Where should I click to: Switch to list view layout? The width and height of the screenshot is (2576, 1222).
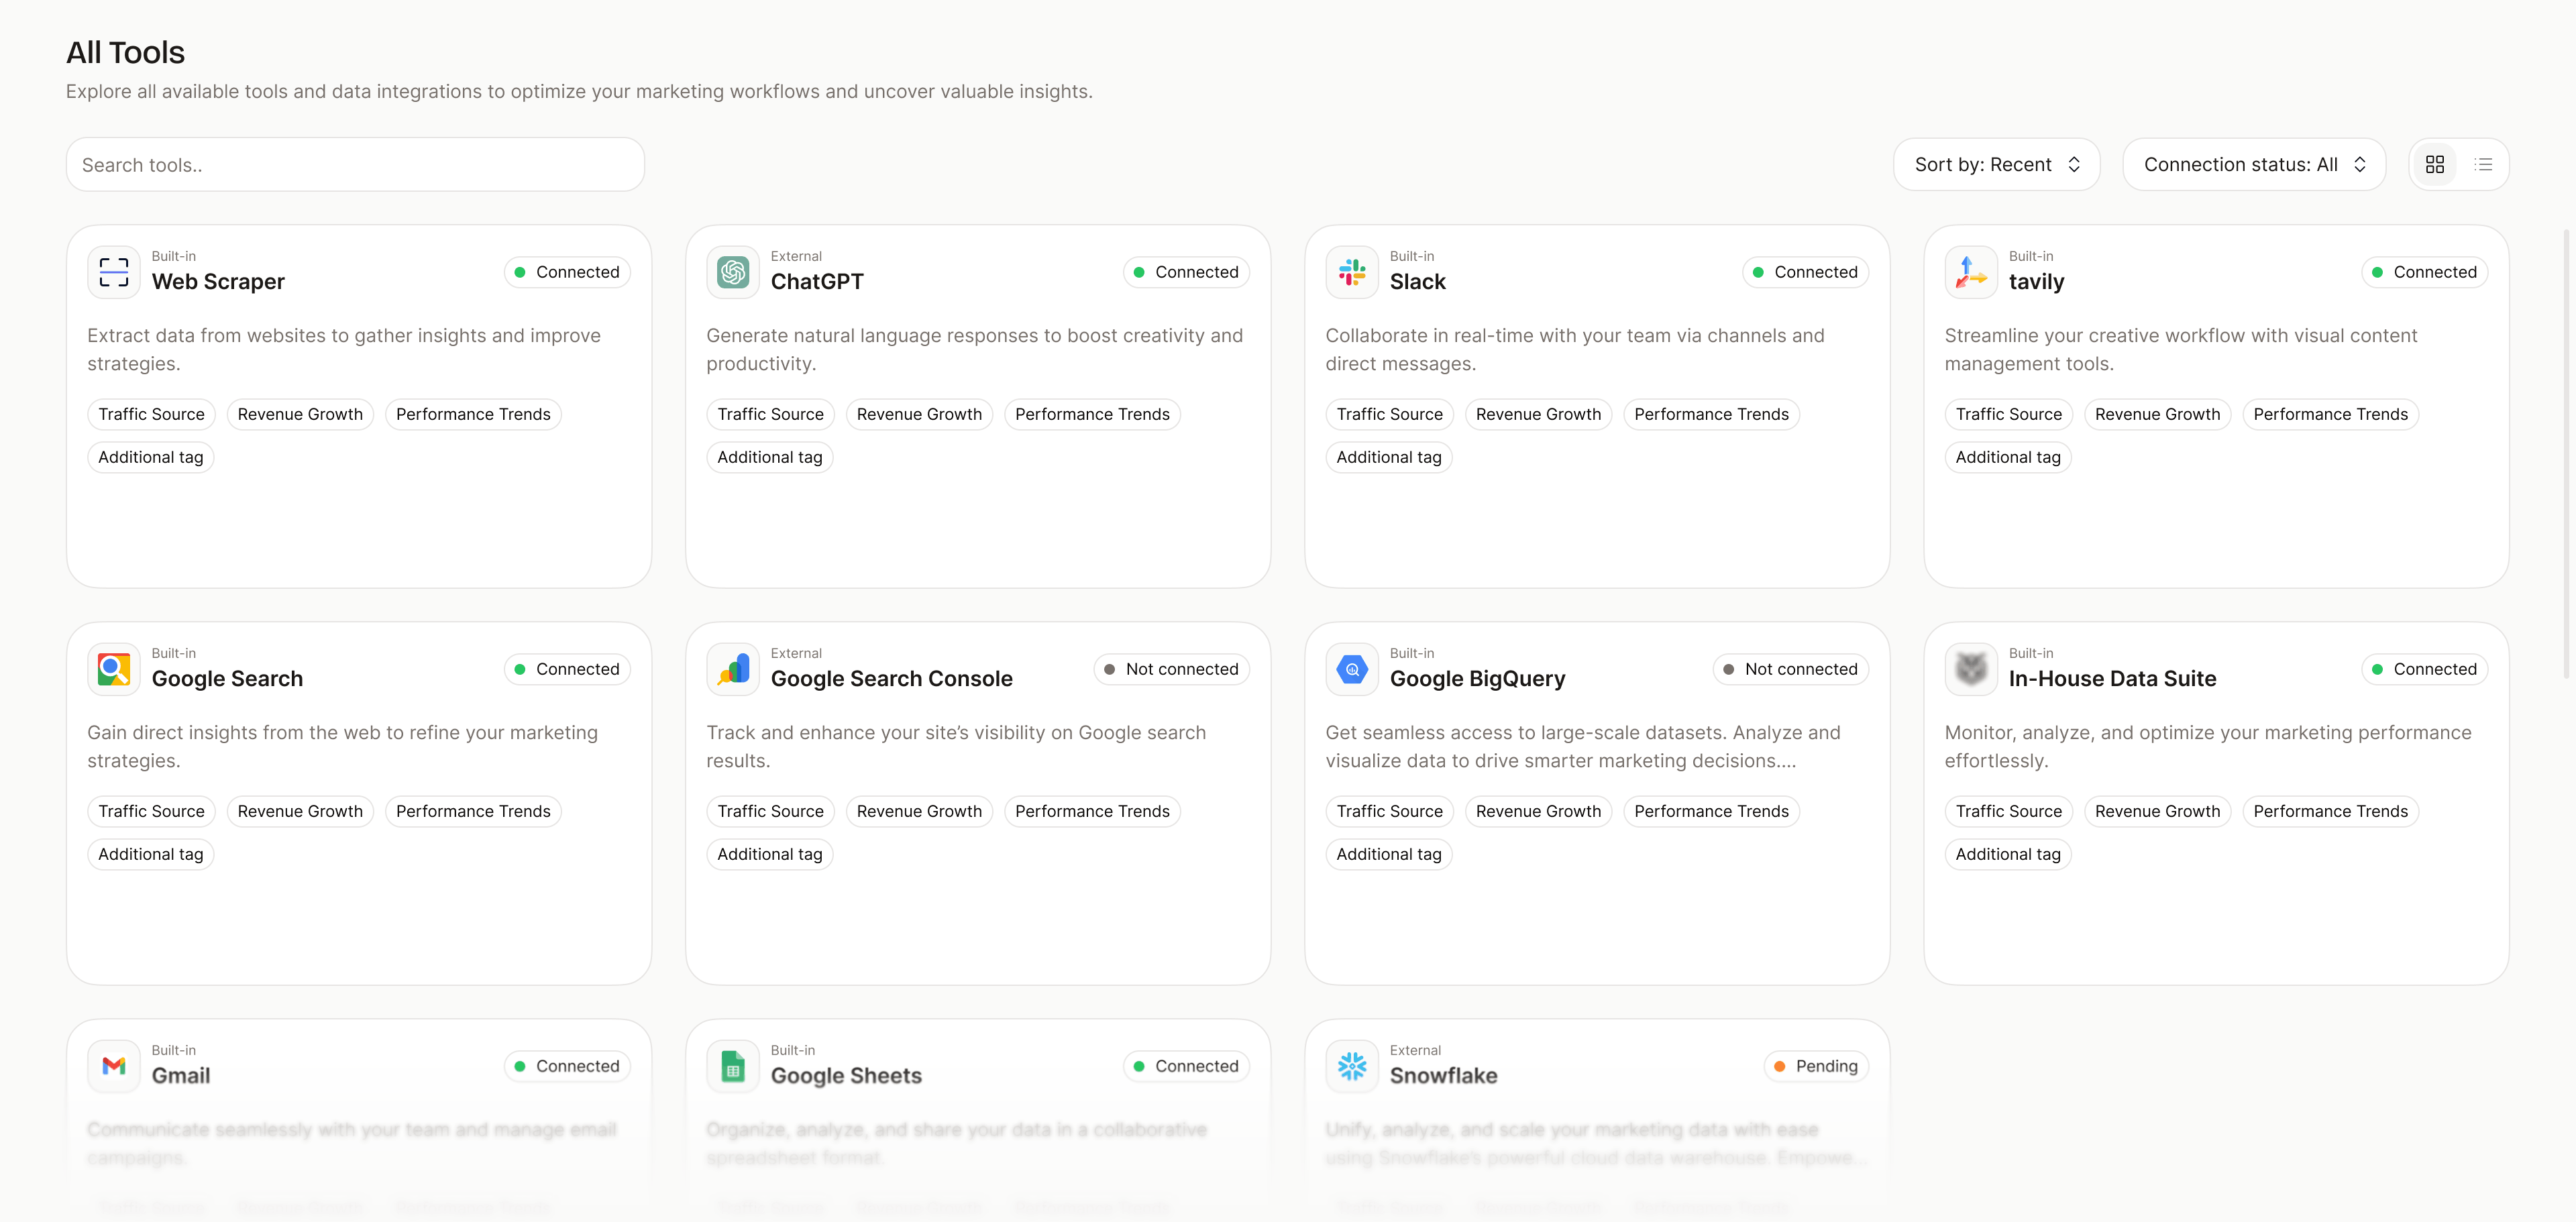[2484, 164]
